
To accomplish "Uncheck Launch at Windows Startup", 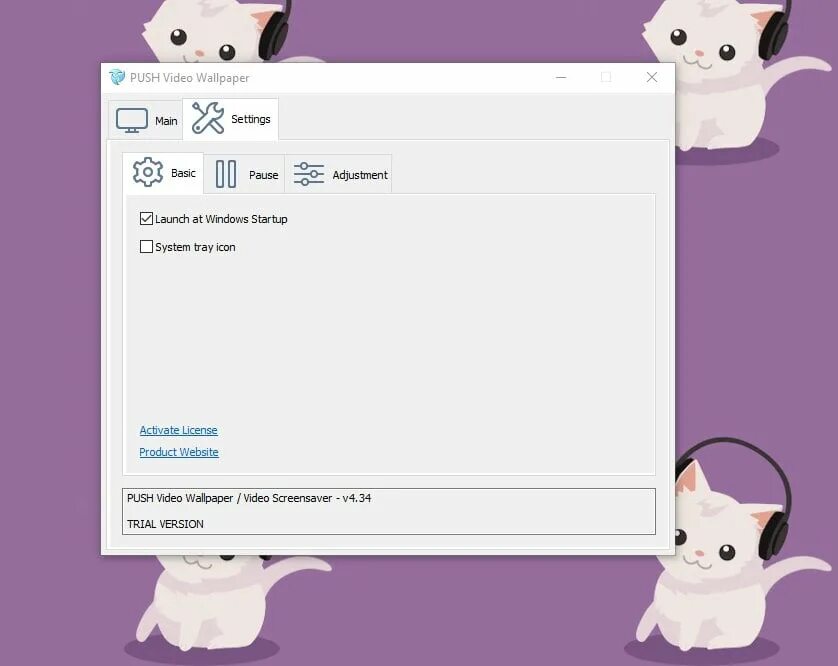I will tap(146, 219).
